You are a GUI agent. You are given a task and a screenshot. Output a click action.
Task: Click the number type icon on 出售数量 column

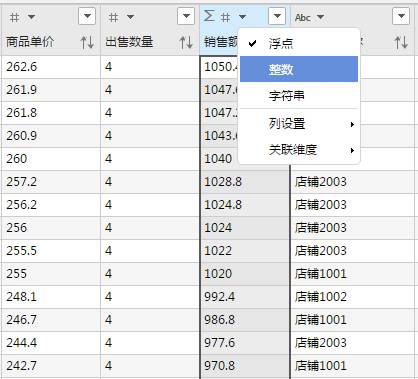(x=113, y=17)
